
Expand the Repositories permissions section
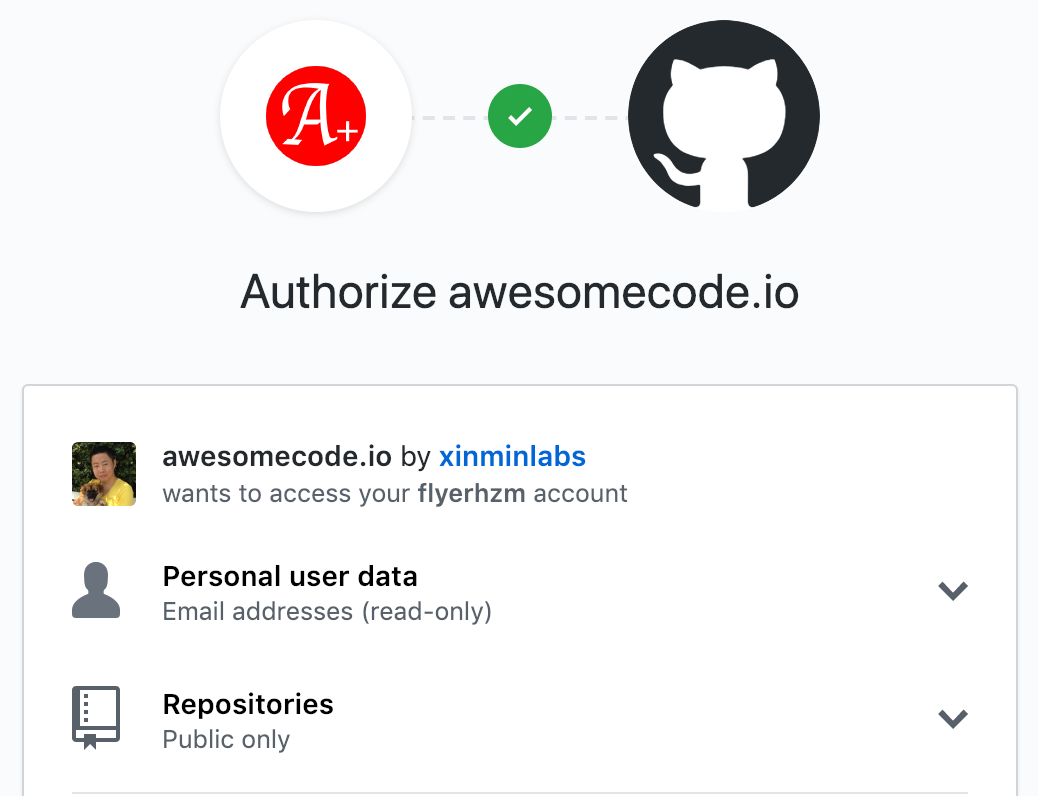pyautogui.click(x=953, y=719)
